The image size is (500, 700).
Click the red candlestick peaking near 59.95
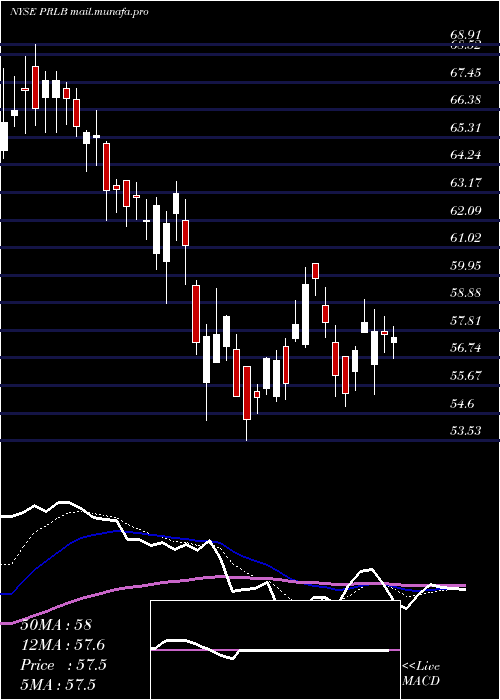coord(316,271)
